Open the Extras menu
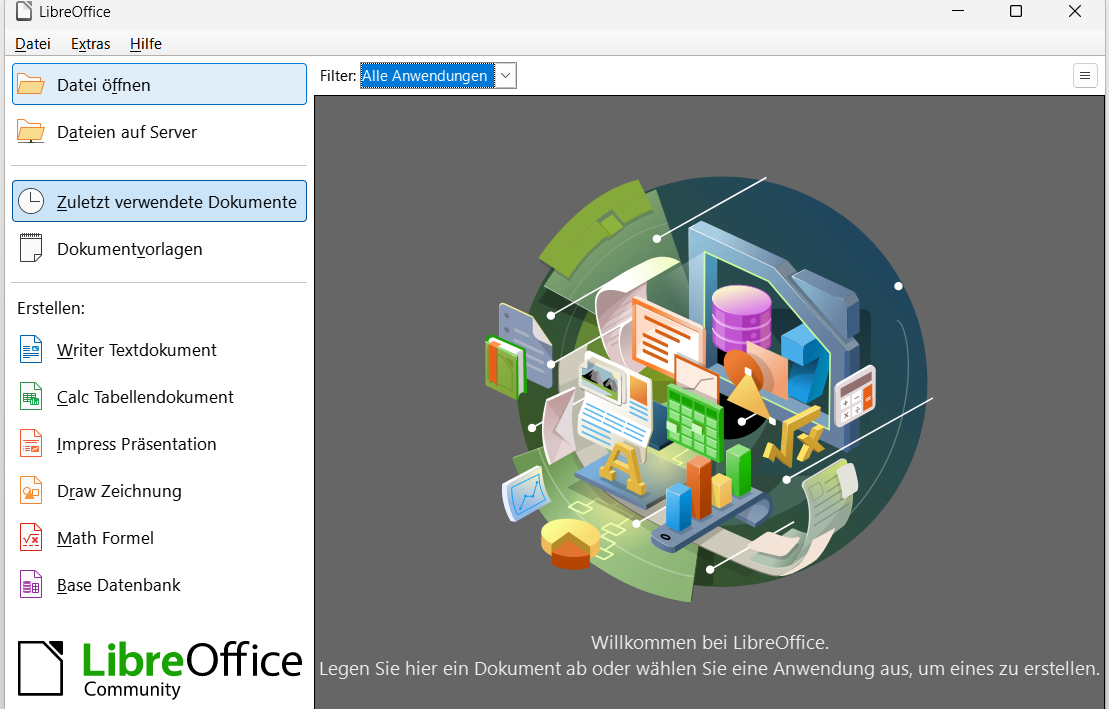1109x709 pixels. pos(90,44)
